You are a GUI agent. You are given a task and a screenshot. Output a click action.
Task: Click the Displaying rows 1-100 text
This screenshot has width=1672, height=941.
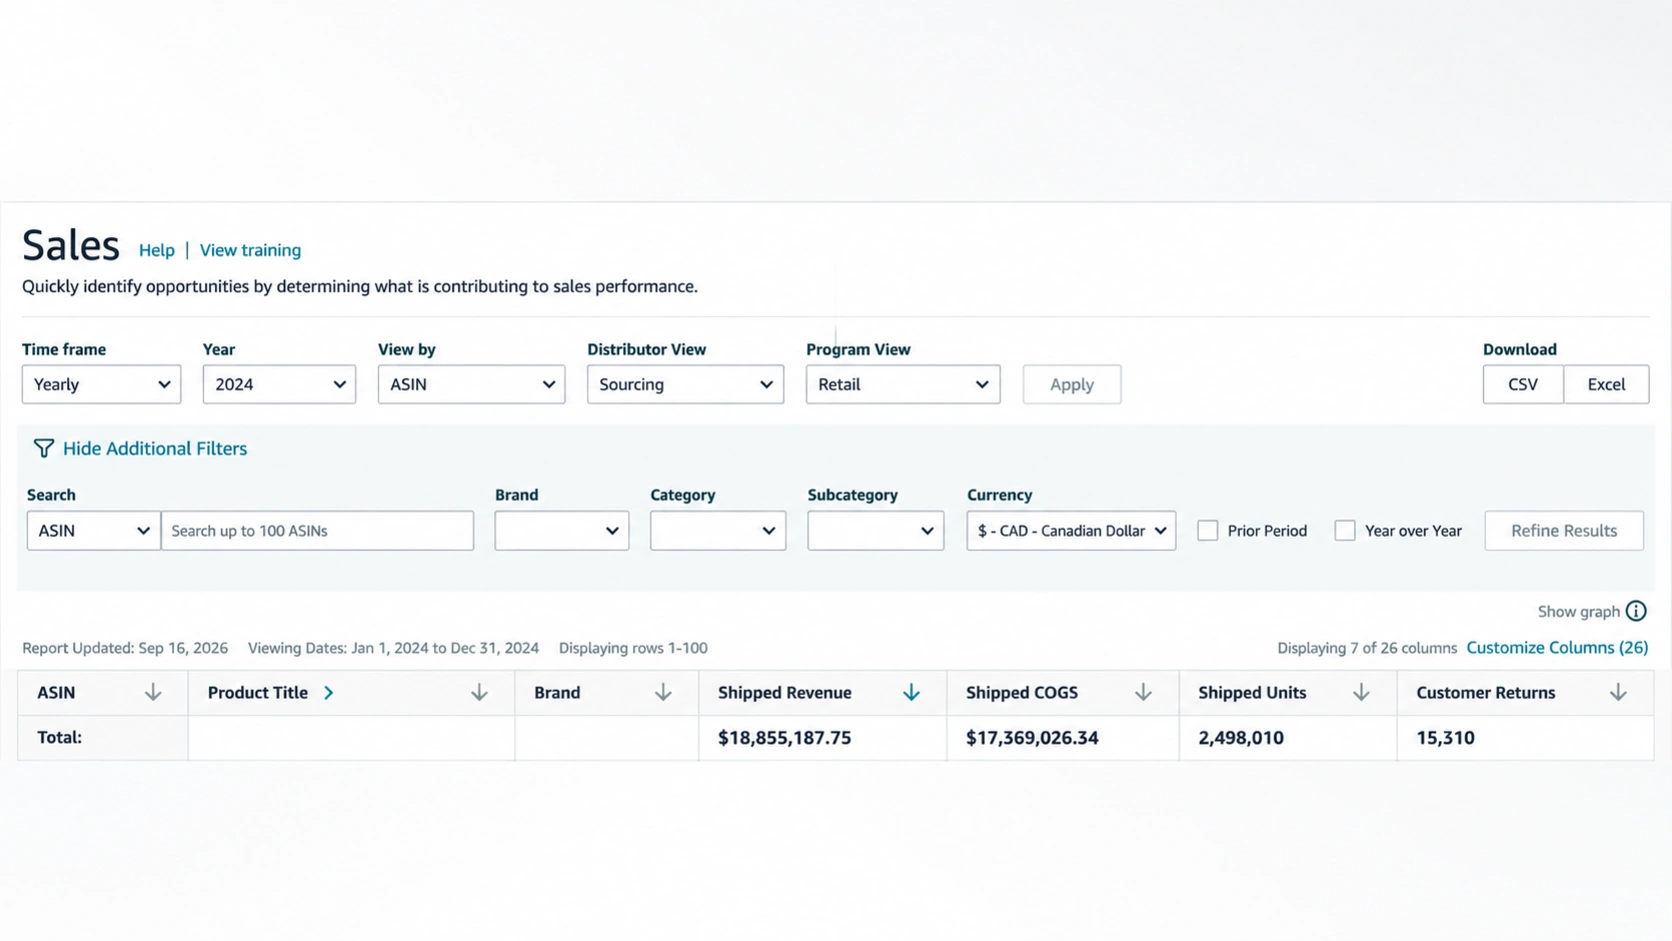(633, 647)
